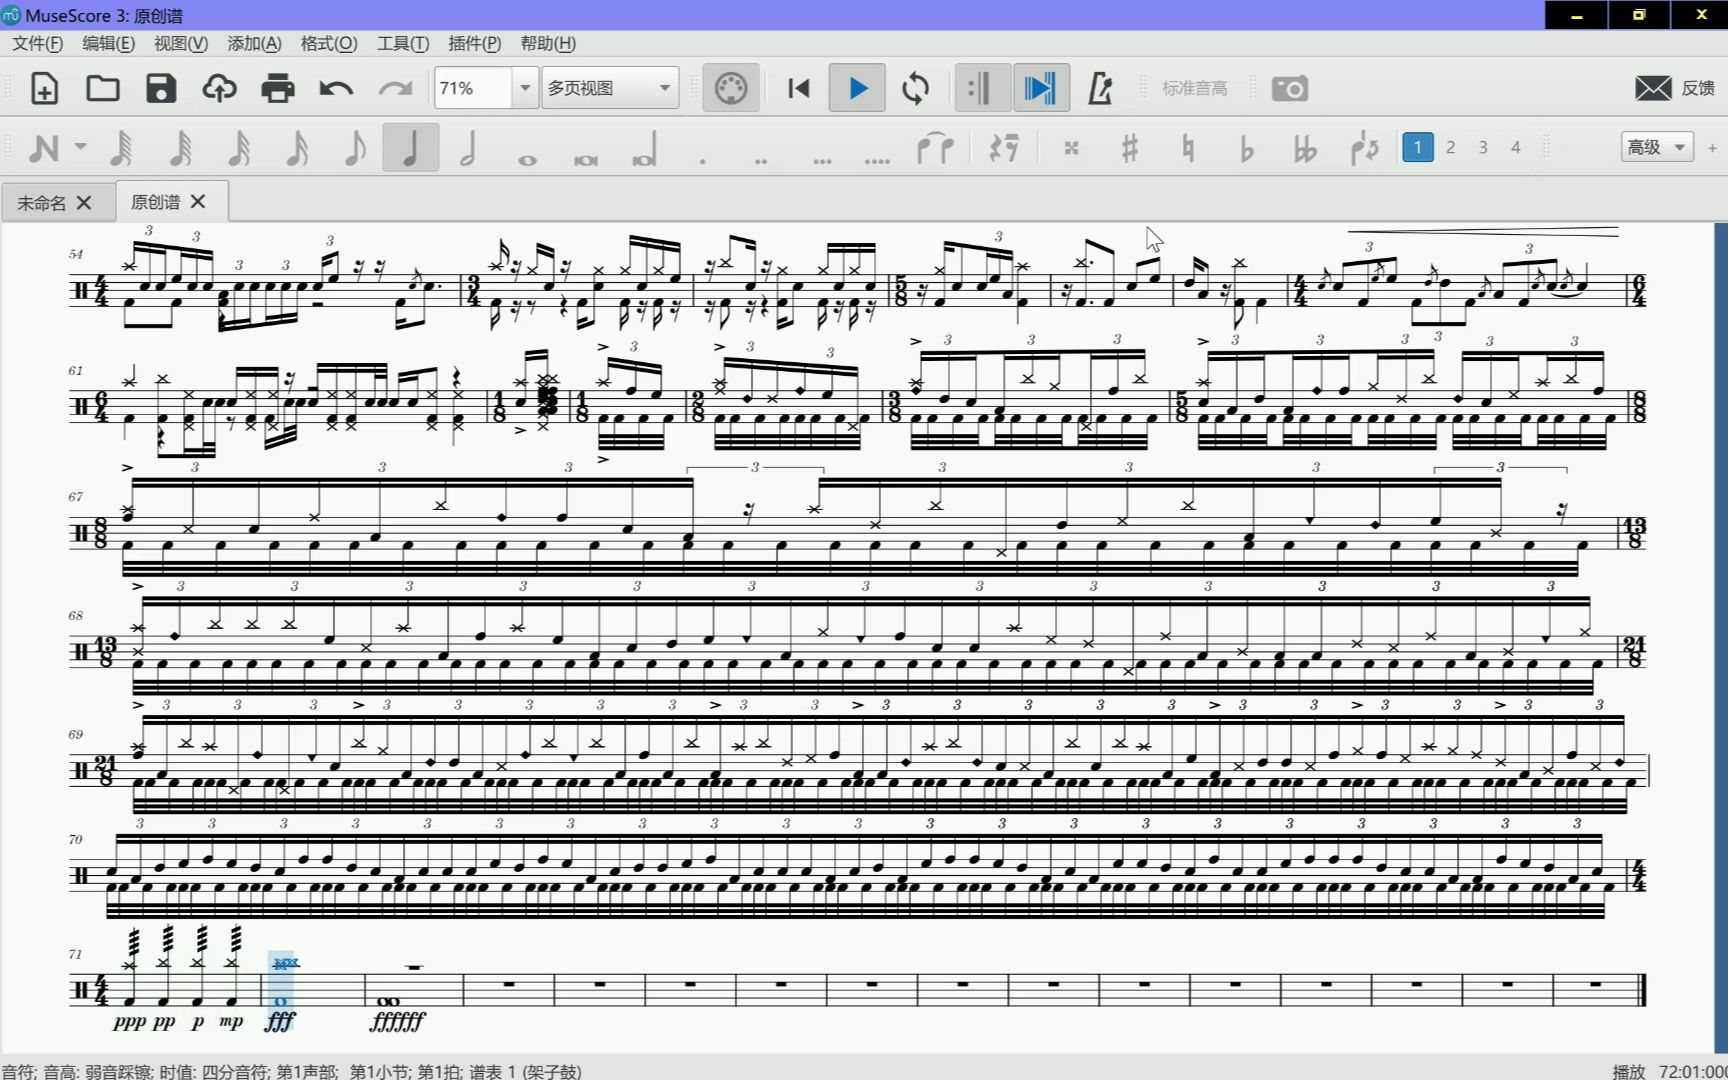Select the longa note duration
This screenshot has height=1080, width=1728.
645,148
